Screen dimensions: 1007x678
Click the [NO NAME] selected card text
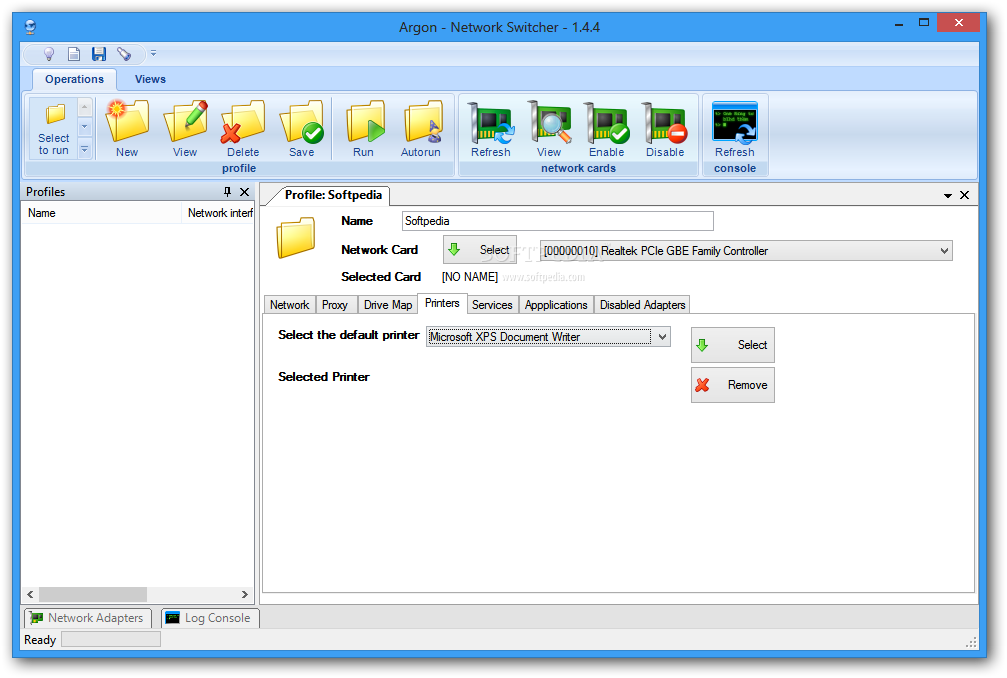(x=469, y=277)
